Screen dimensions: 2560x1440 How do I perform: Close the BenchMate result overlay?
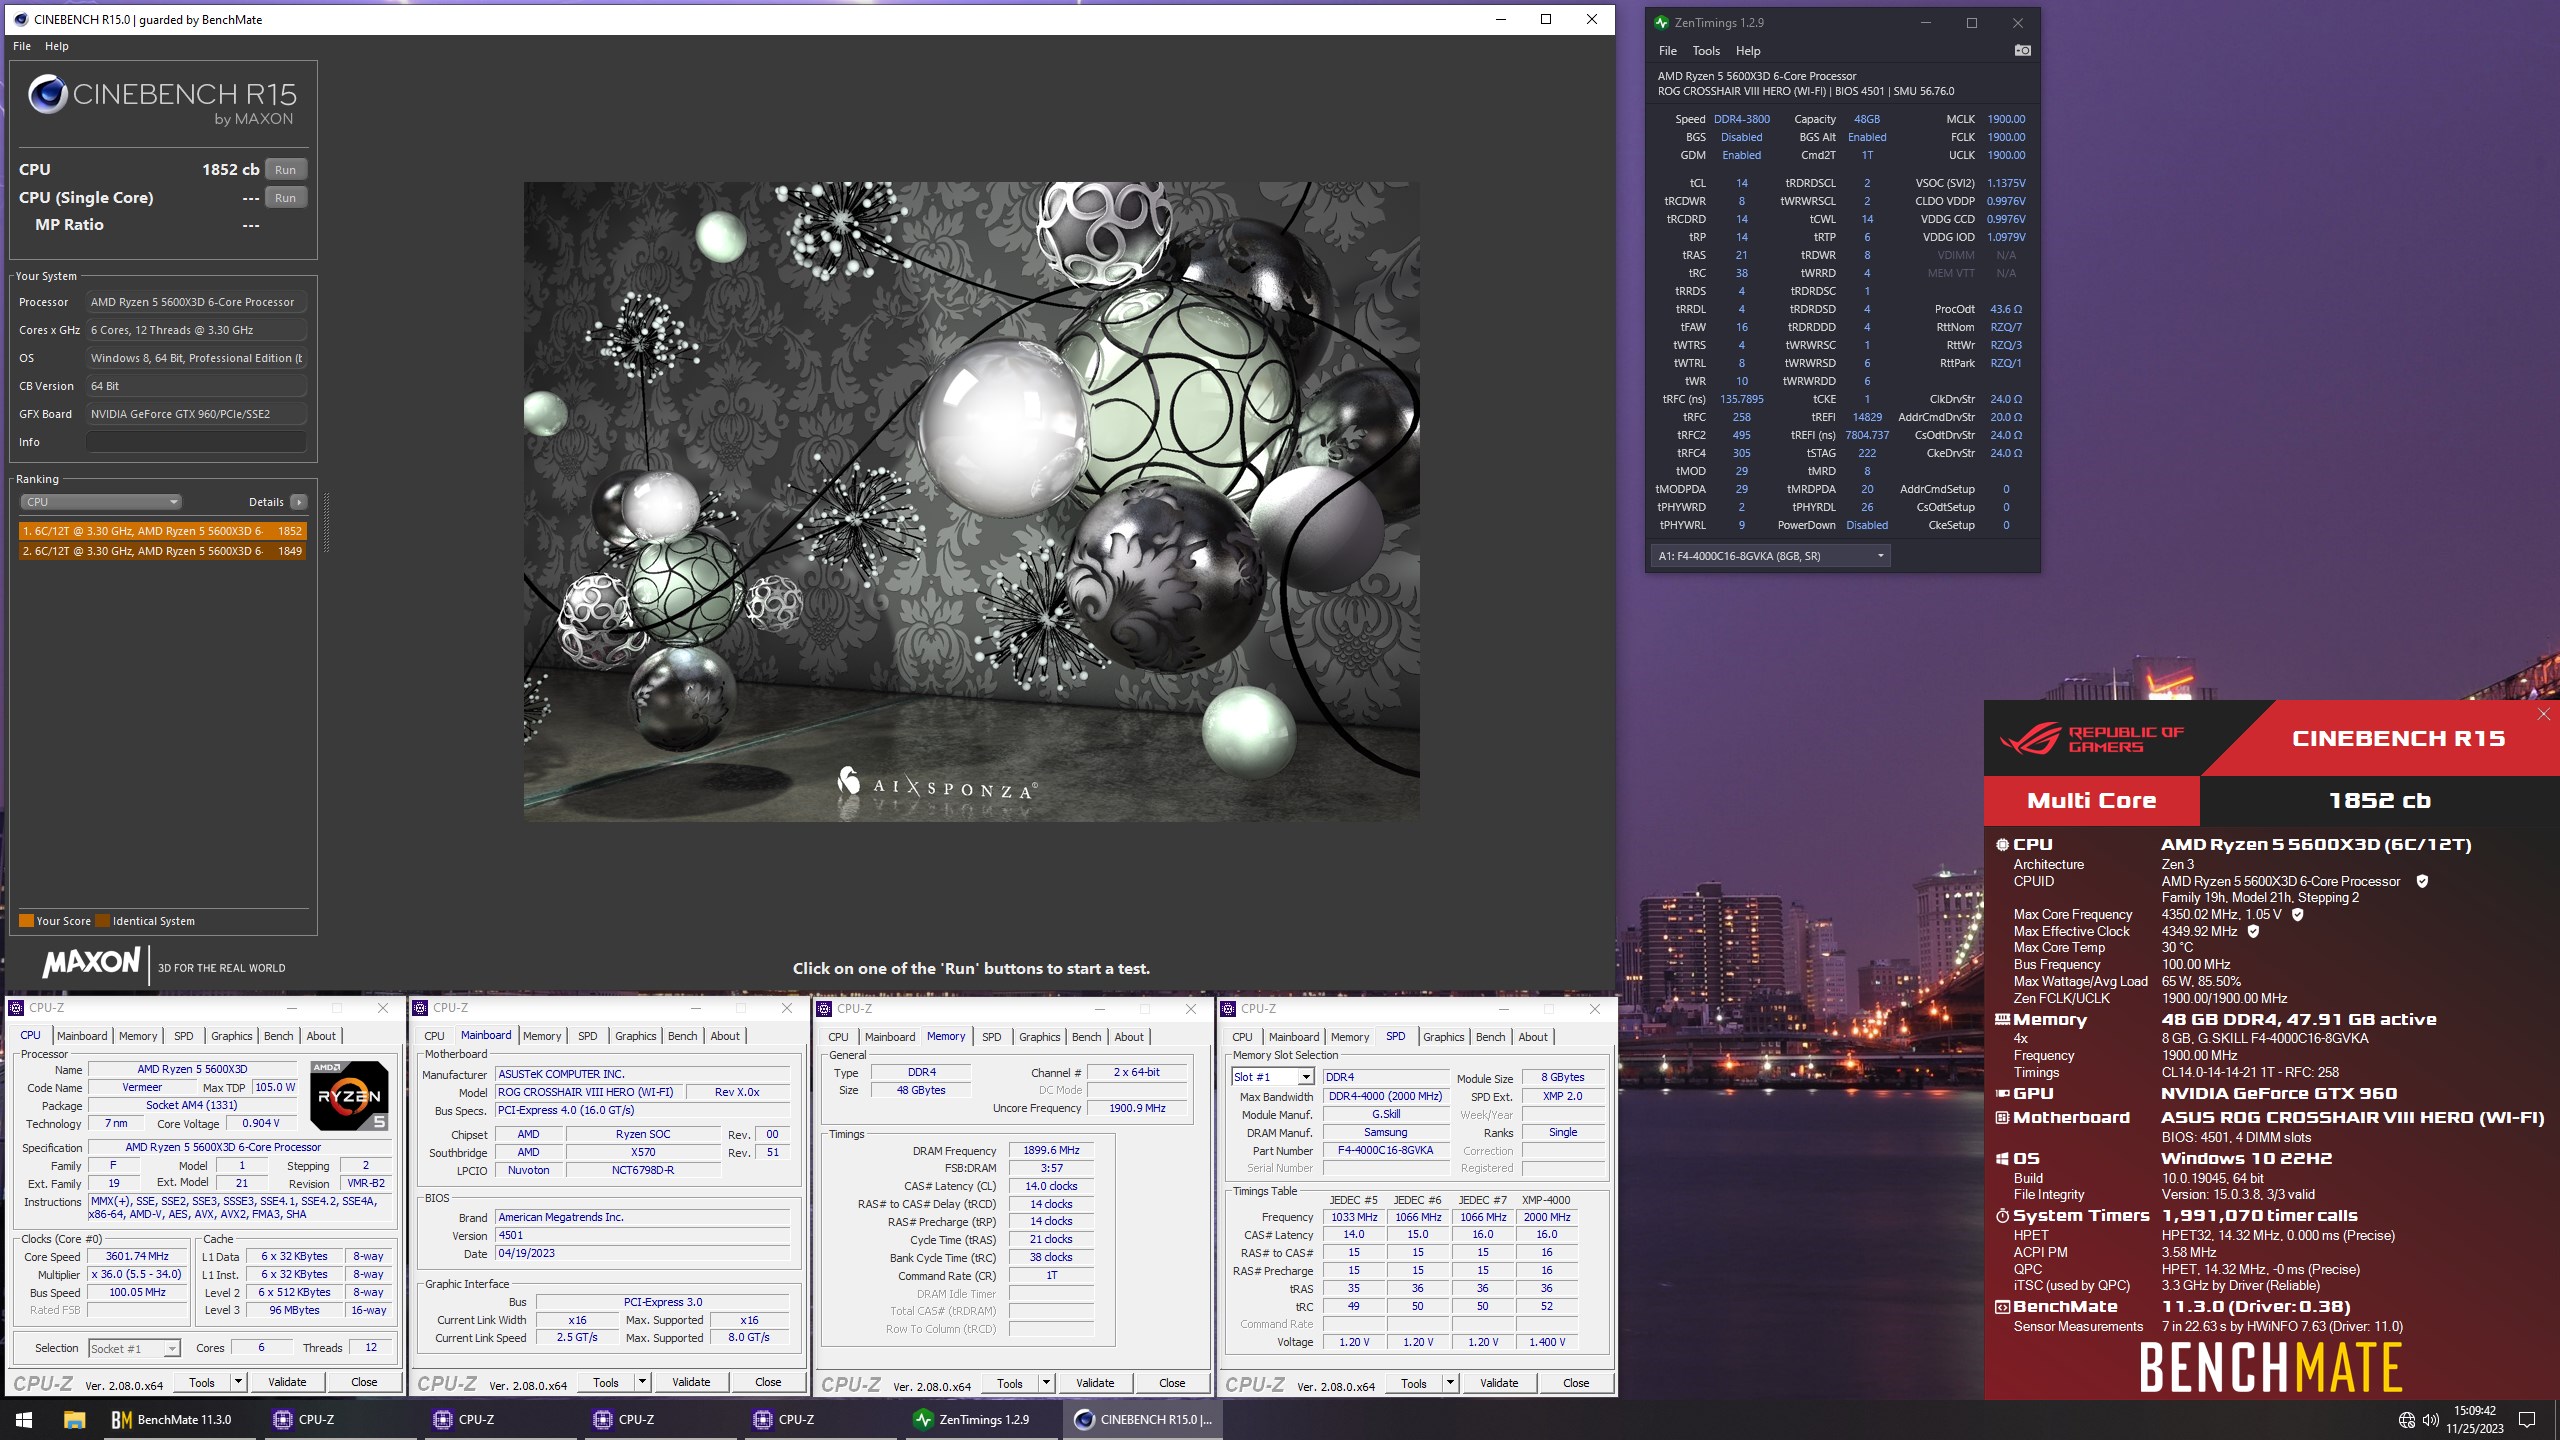click(x=2543, y=714)
